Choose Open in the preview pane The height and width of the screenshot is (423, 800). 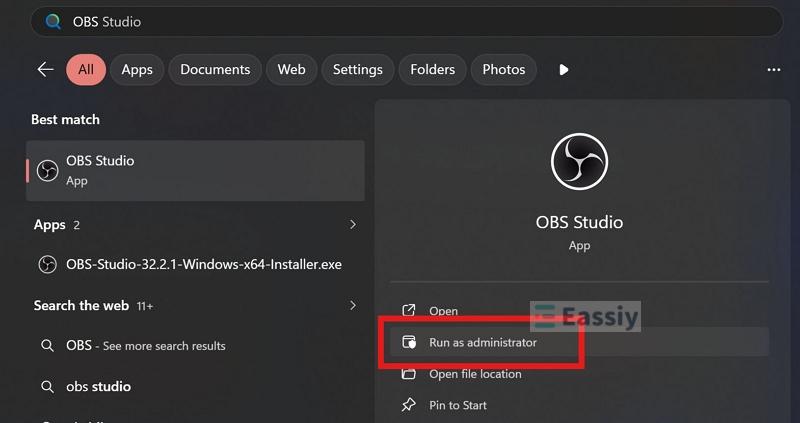click(x=579, y=310)
